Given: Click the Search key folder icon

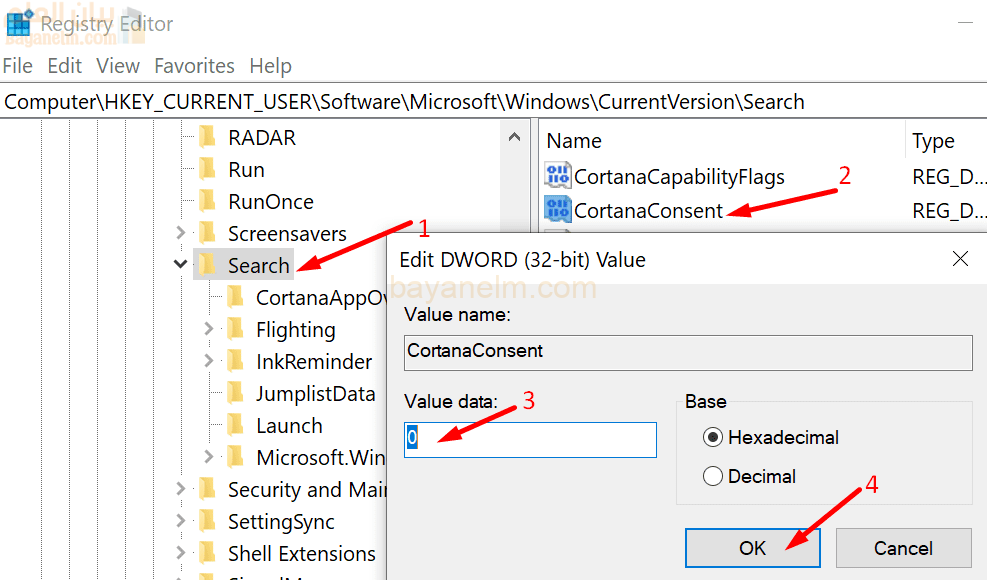Looking at the screenshot, I should pos(207,265).
